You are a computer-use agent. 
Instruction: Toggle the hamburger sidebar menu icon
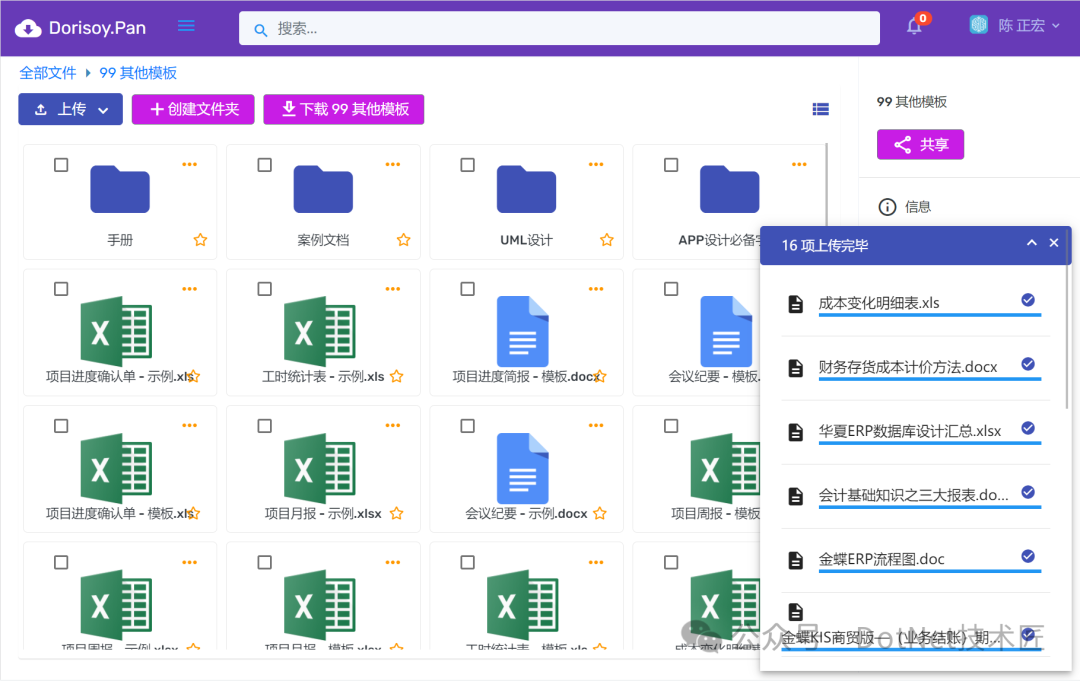(186, 25)
